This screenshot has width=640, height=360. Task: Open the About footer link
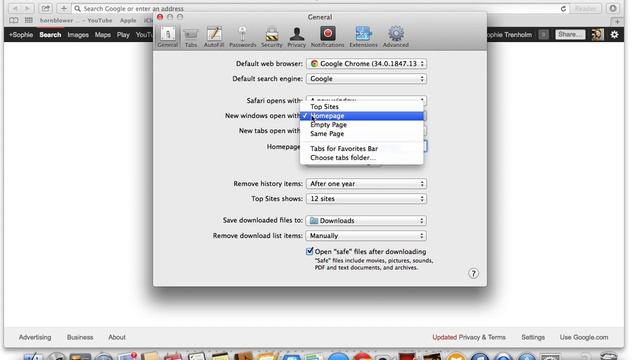pos(117,337)
